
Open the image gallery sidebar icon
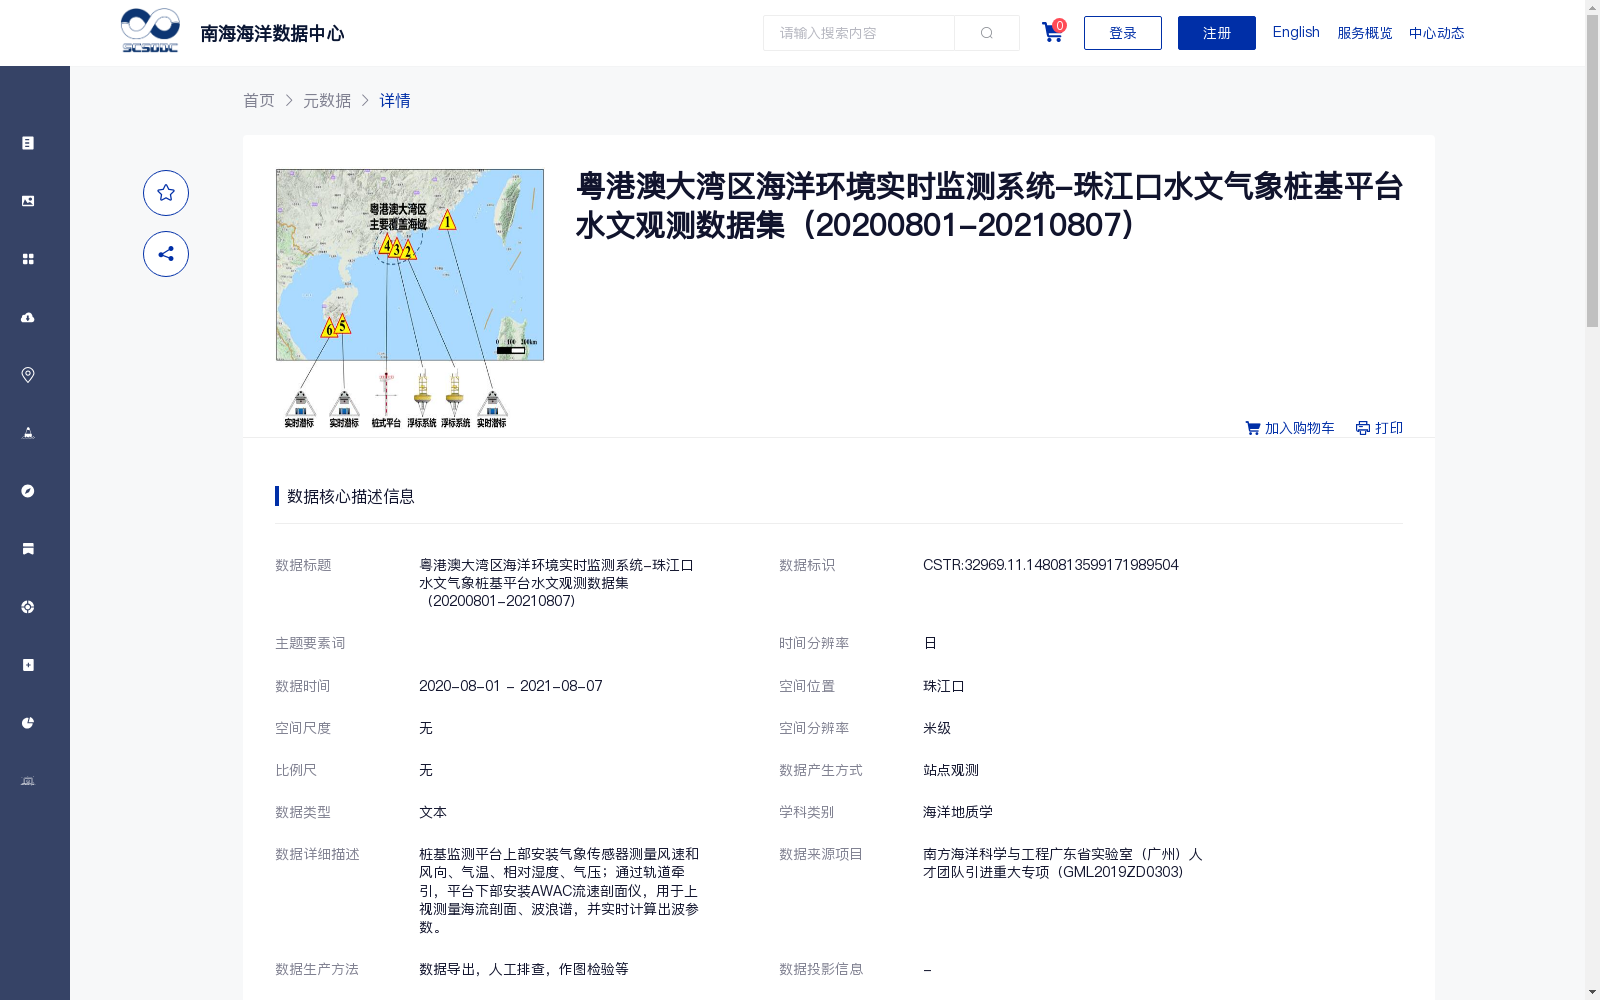click(28, 201)
